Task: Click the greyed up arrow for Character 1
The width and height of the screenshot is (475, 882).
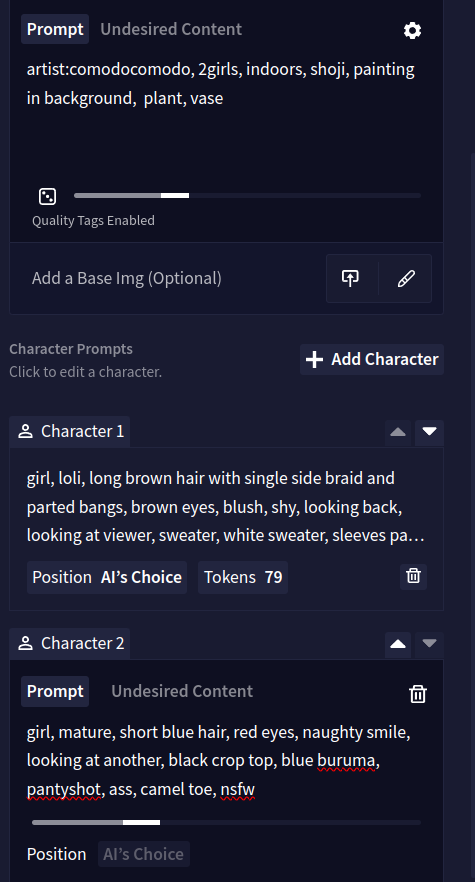Action: click(x=398, y=432)
